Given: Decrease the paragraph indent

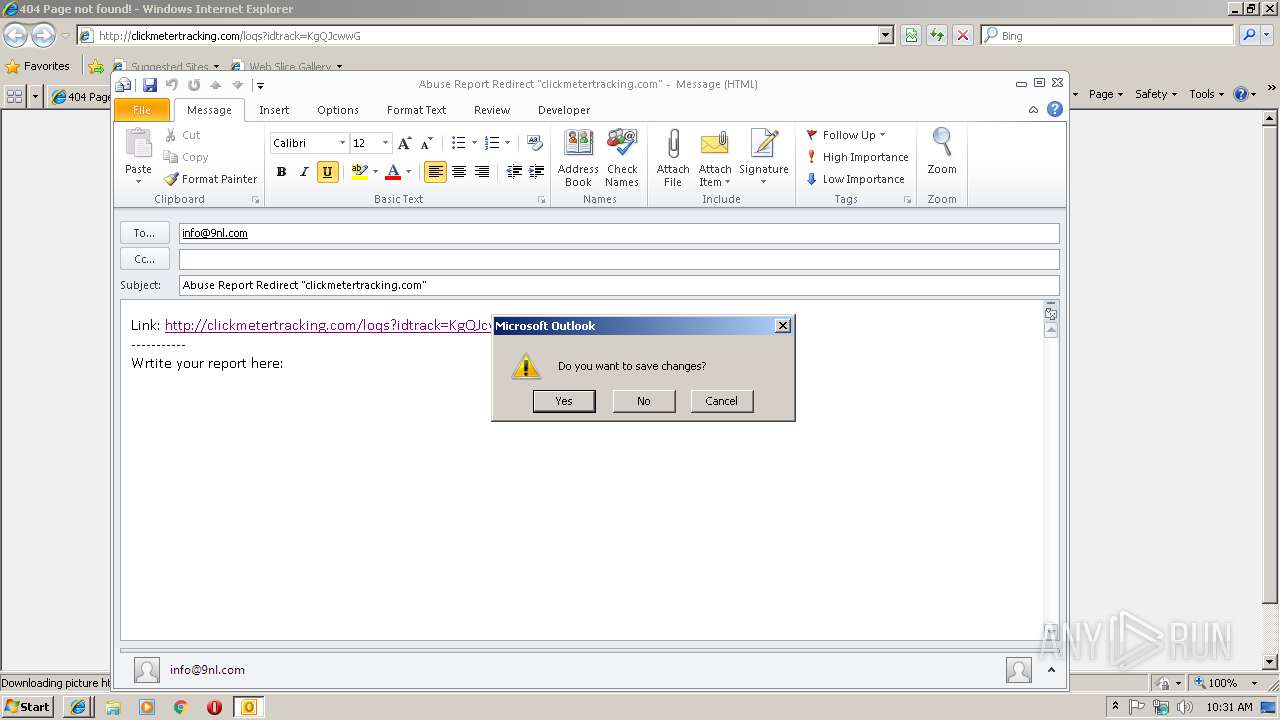Looking at the screenshot, I should [514, 172].
